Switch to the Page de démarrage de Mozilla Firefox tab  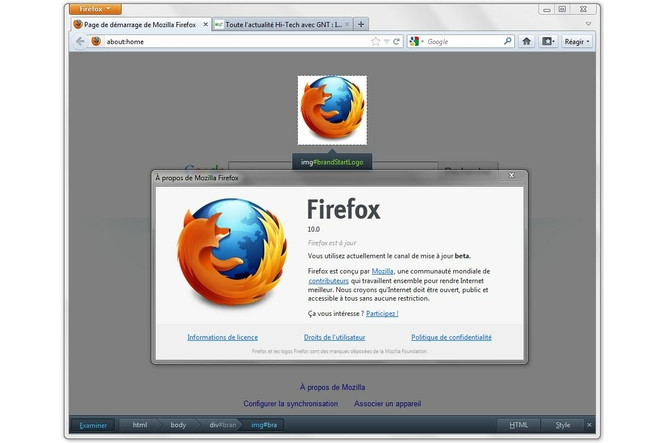coord(141,25)
